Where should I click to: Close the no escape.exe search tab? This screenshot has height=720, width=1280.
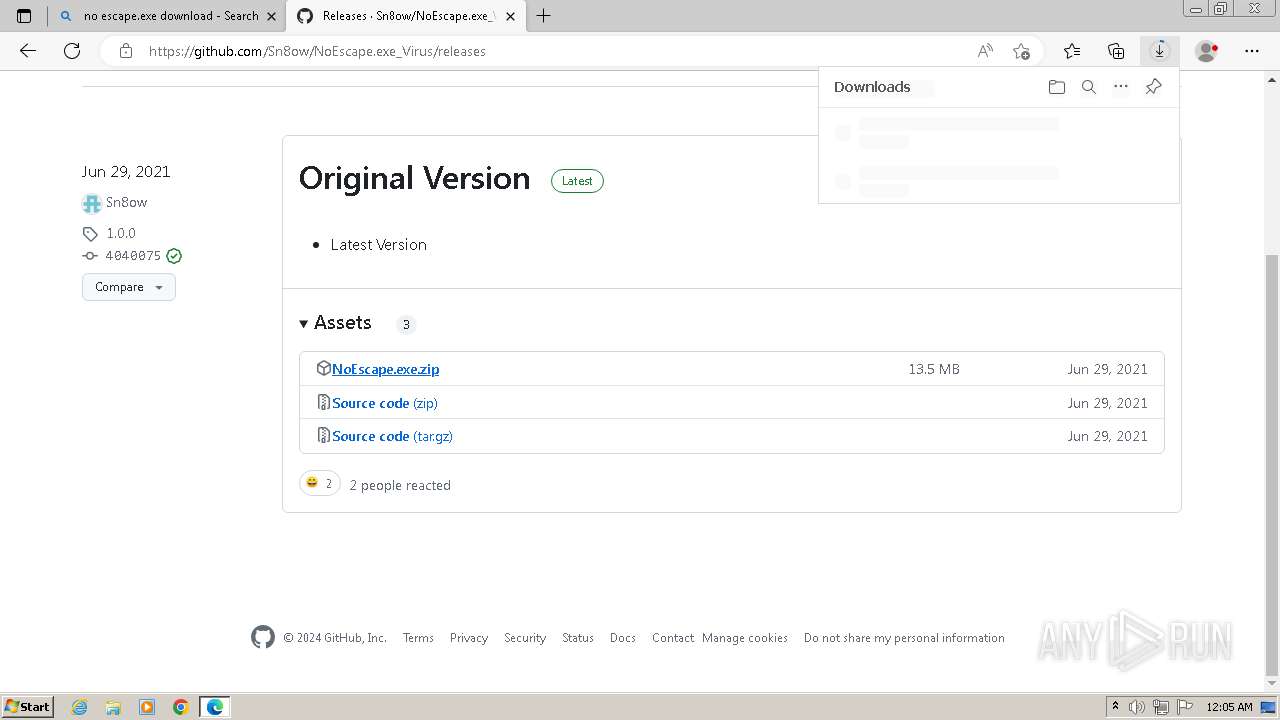(x=271, y=16)
